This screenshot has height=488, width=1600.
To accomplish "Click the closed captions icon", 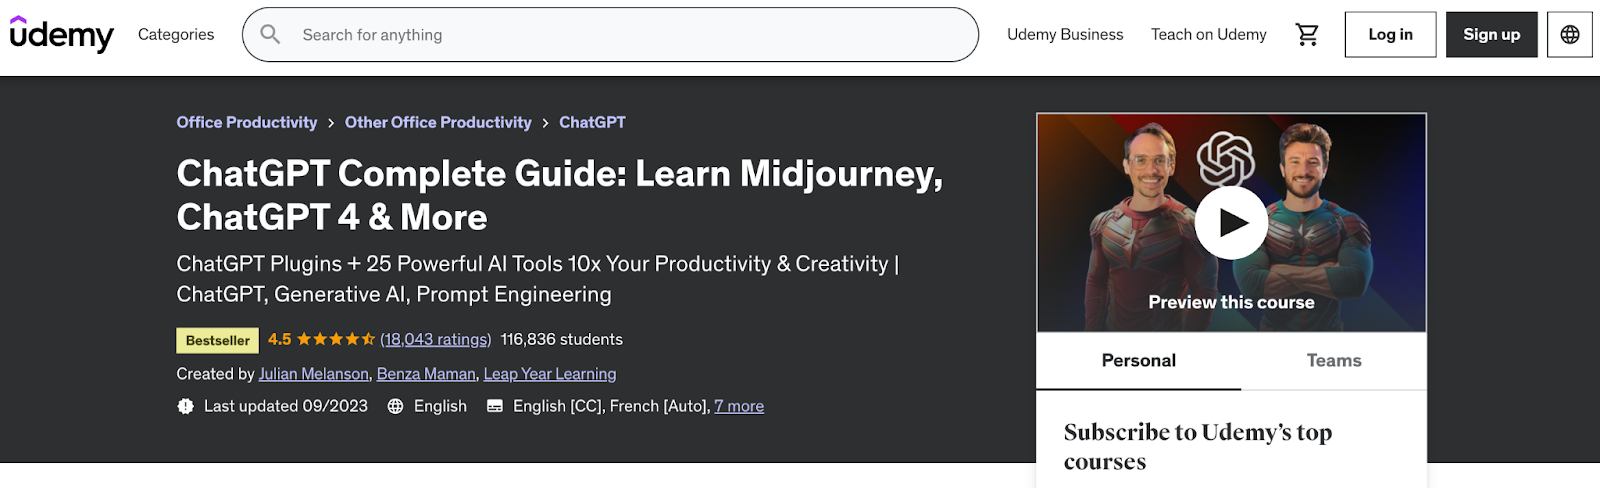I will click(494, 406).
